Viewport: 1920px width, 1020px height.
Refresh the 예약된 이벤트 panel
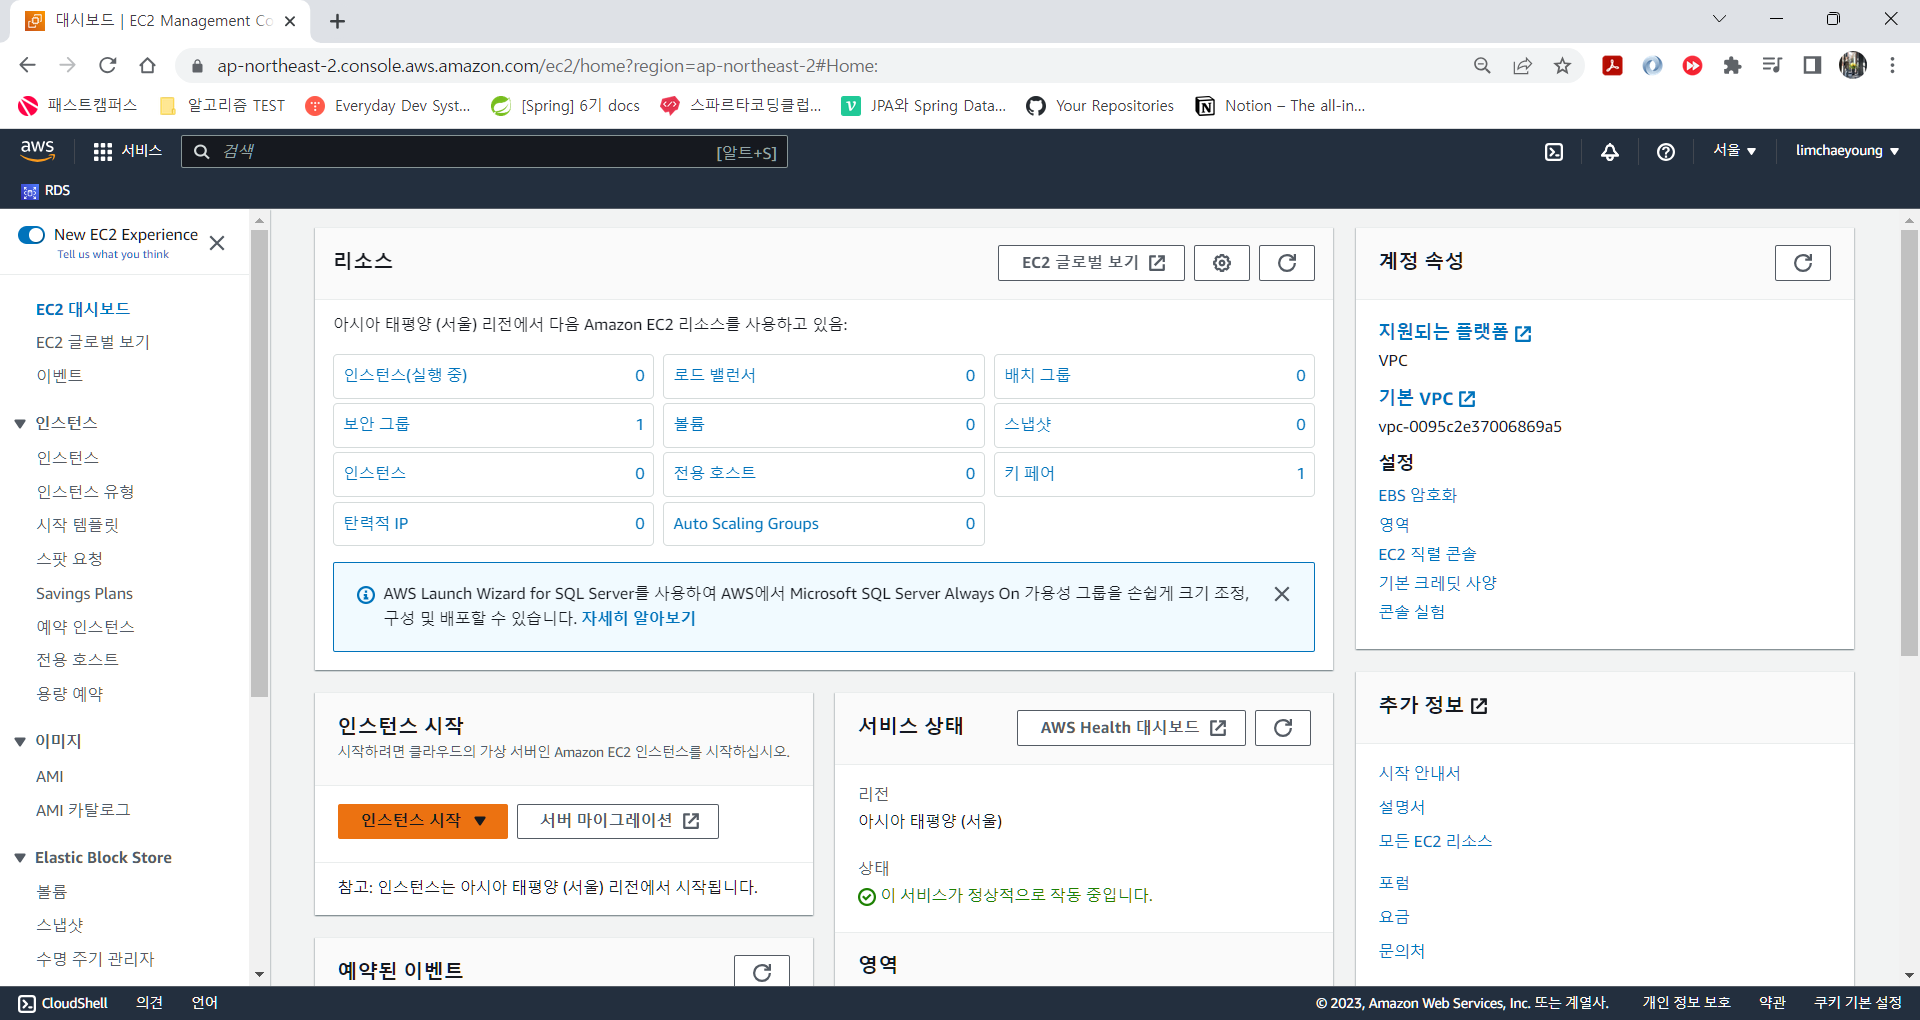[x=762, y=971]
